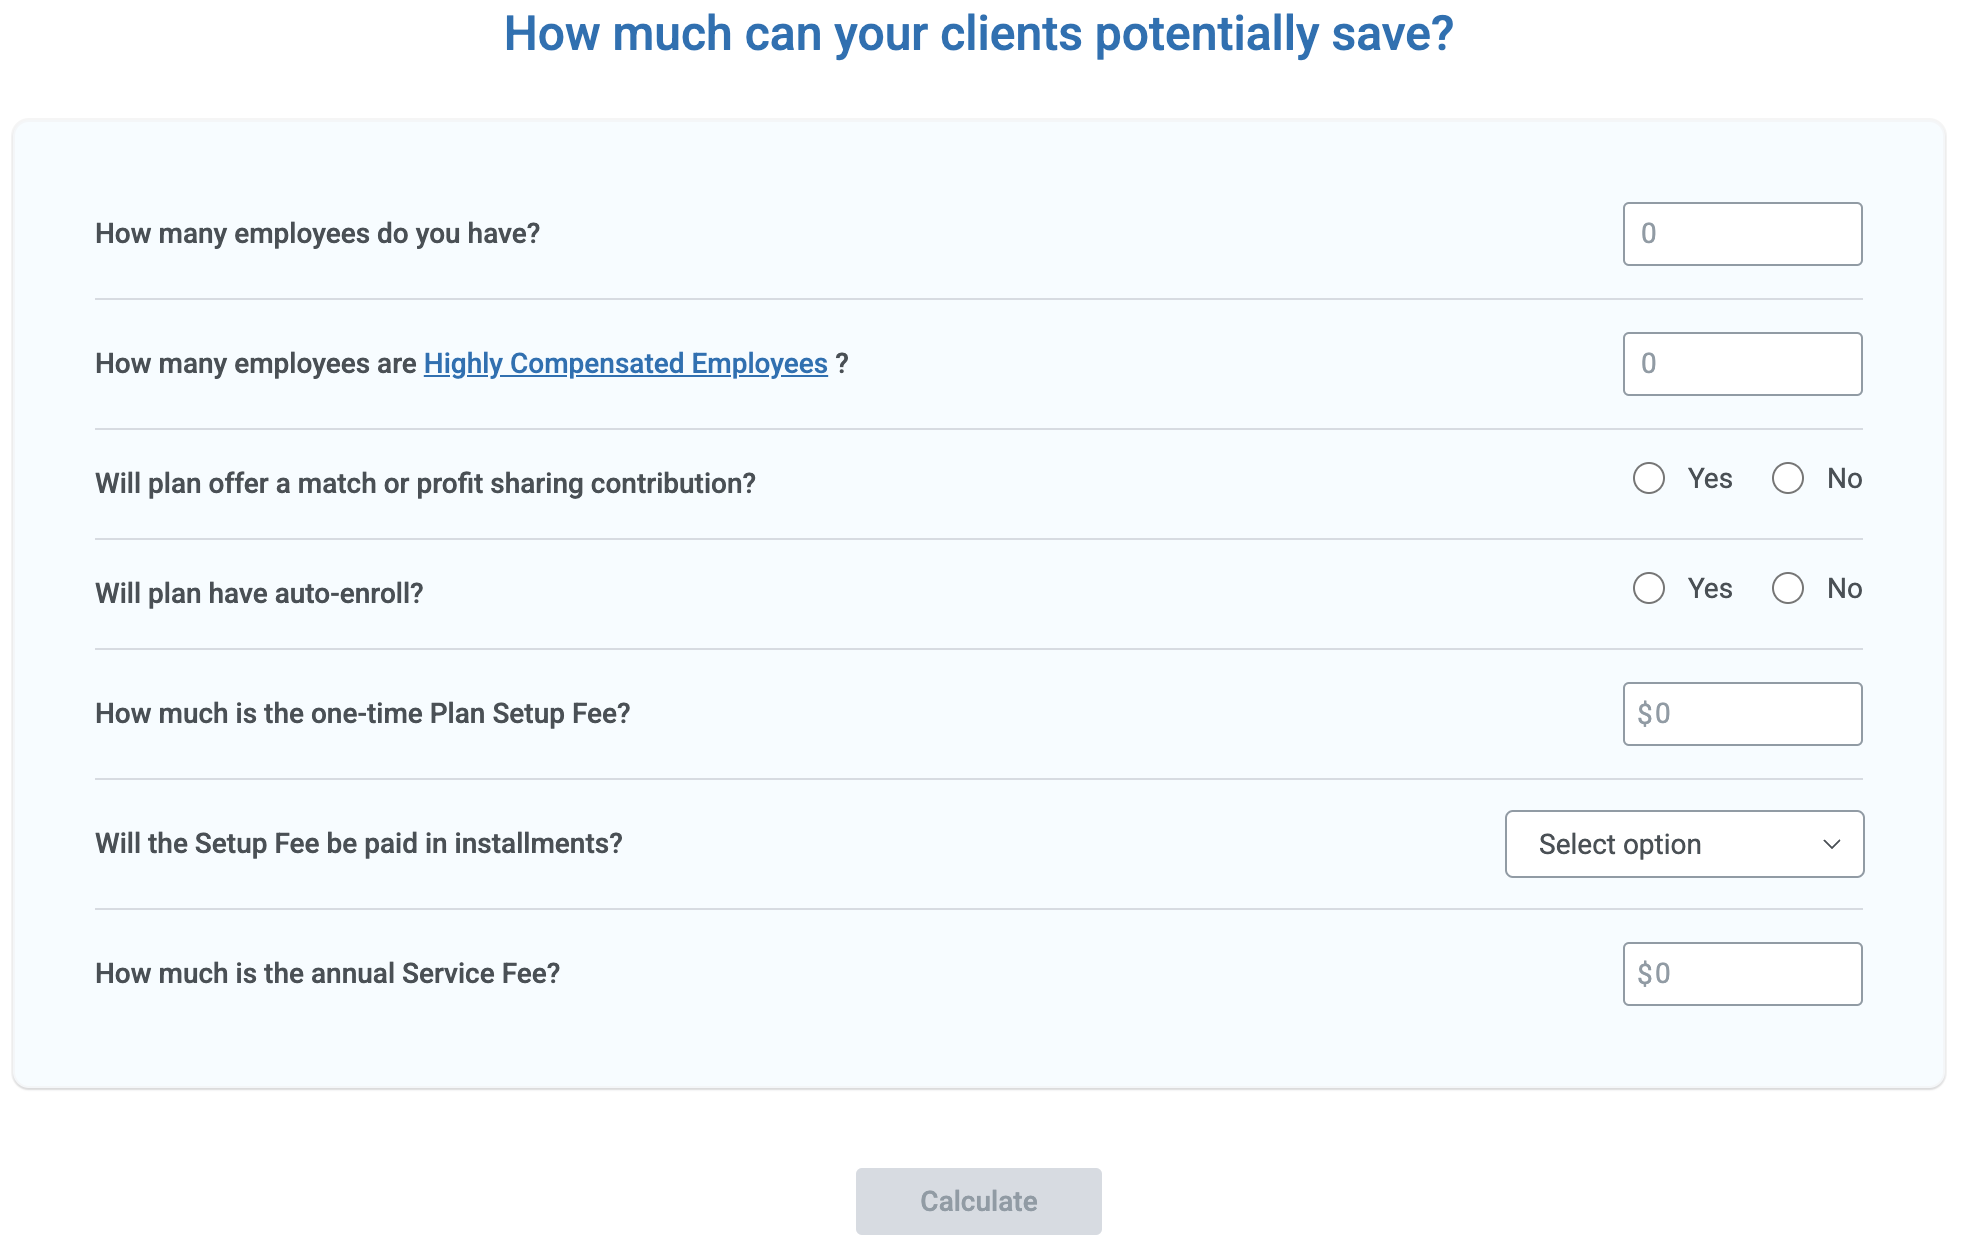This screenshot has width=1964, height=1258.
Task: Click the annual Service Fee input
Action: click(1742, 973)
